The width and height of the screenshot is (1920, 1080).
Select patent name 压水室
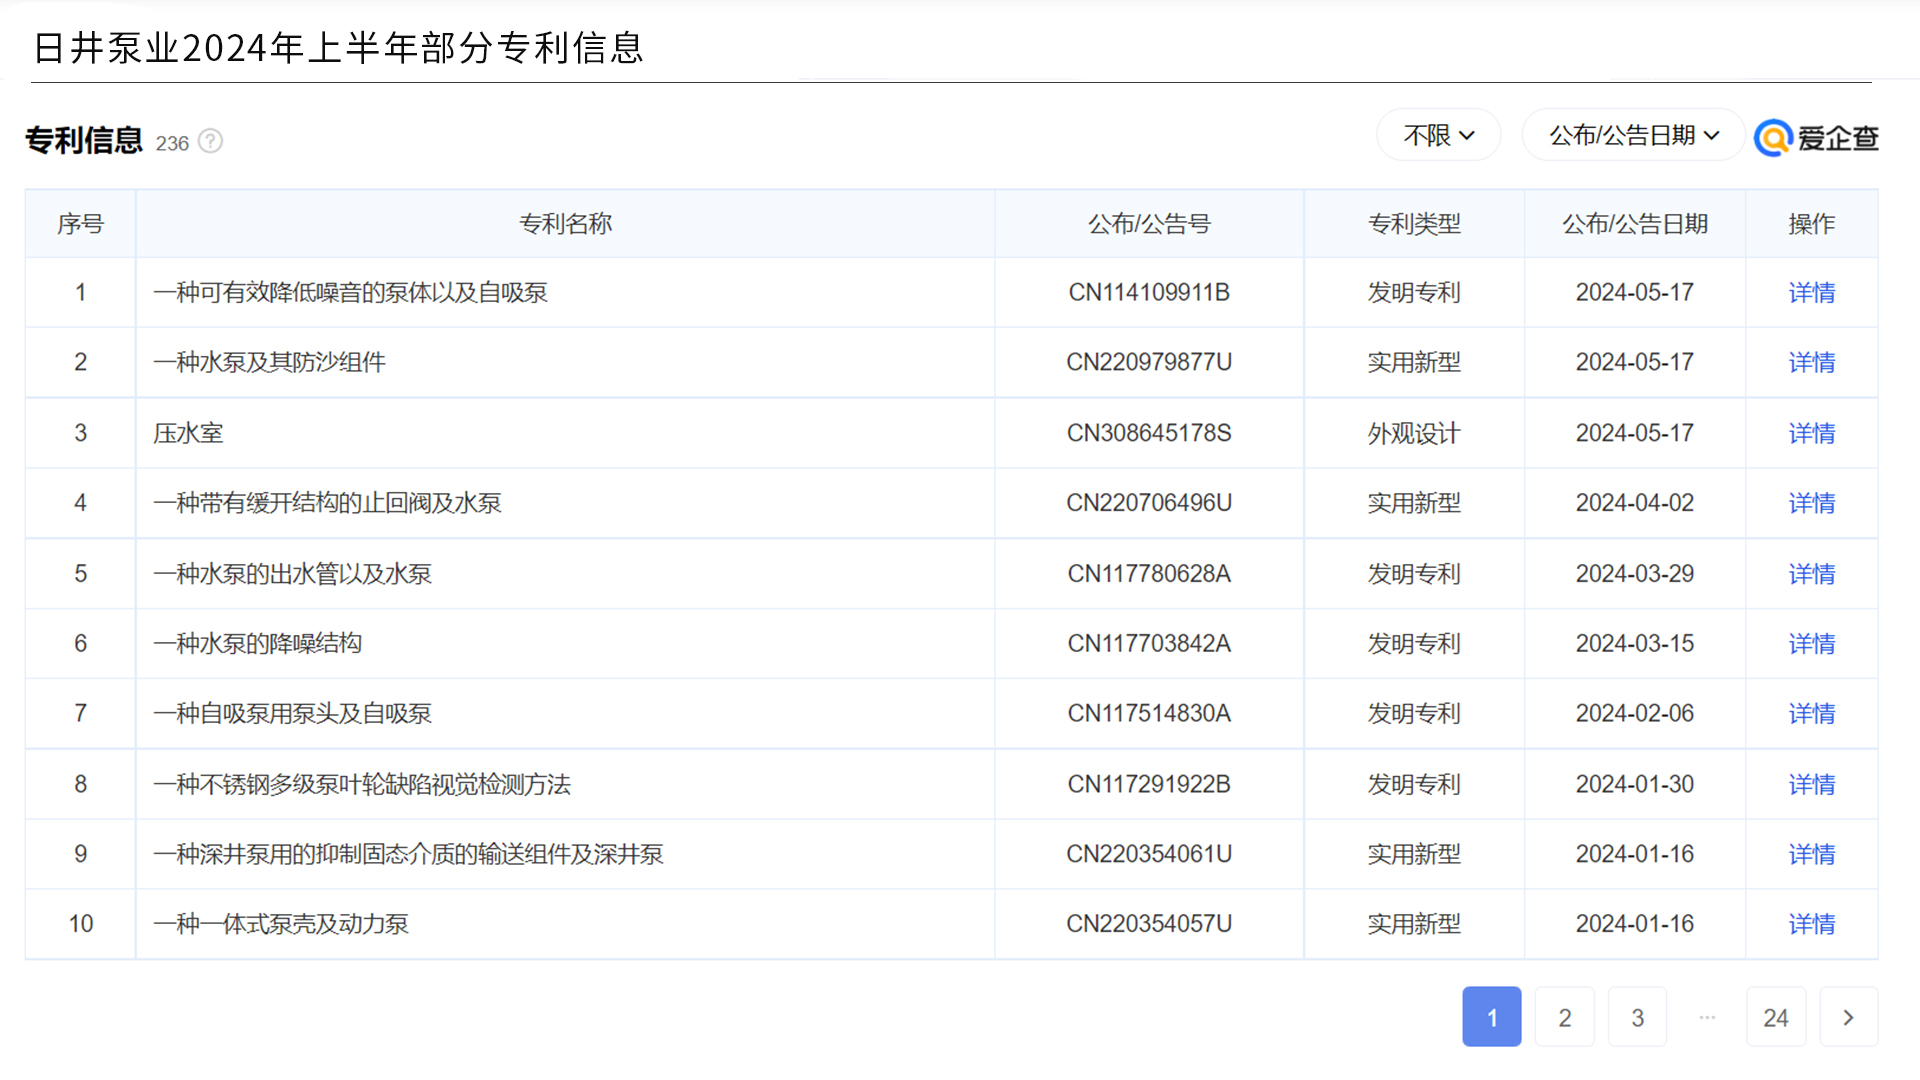(x=188, y=434)
